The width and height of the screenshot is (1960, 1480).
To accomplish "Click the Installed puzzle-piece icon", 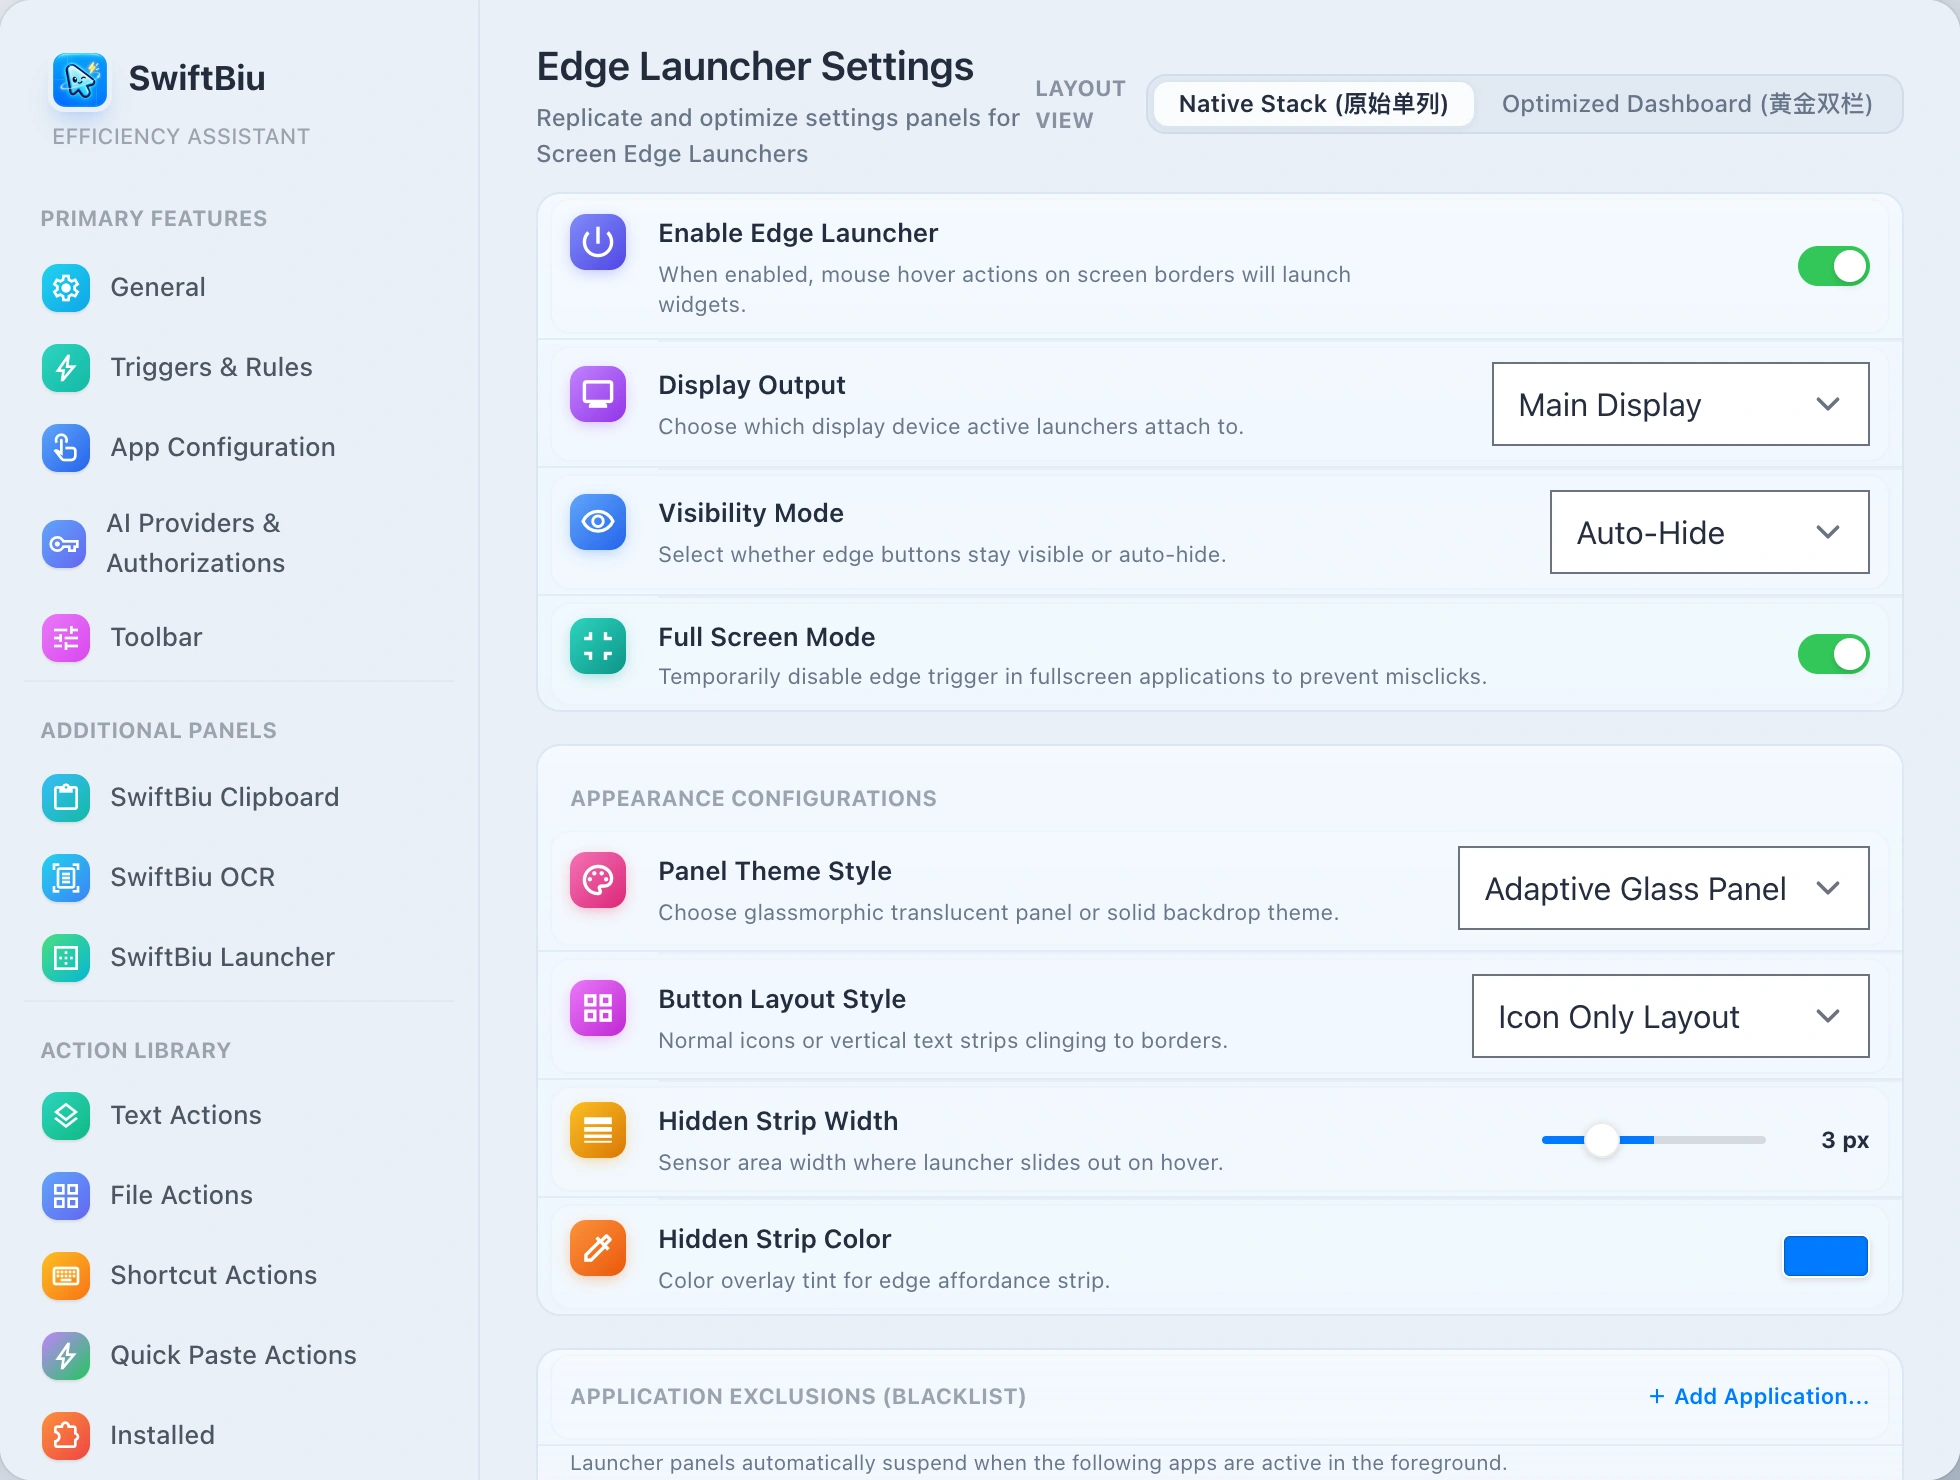I will coord(66,1436).
